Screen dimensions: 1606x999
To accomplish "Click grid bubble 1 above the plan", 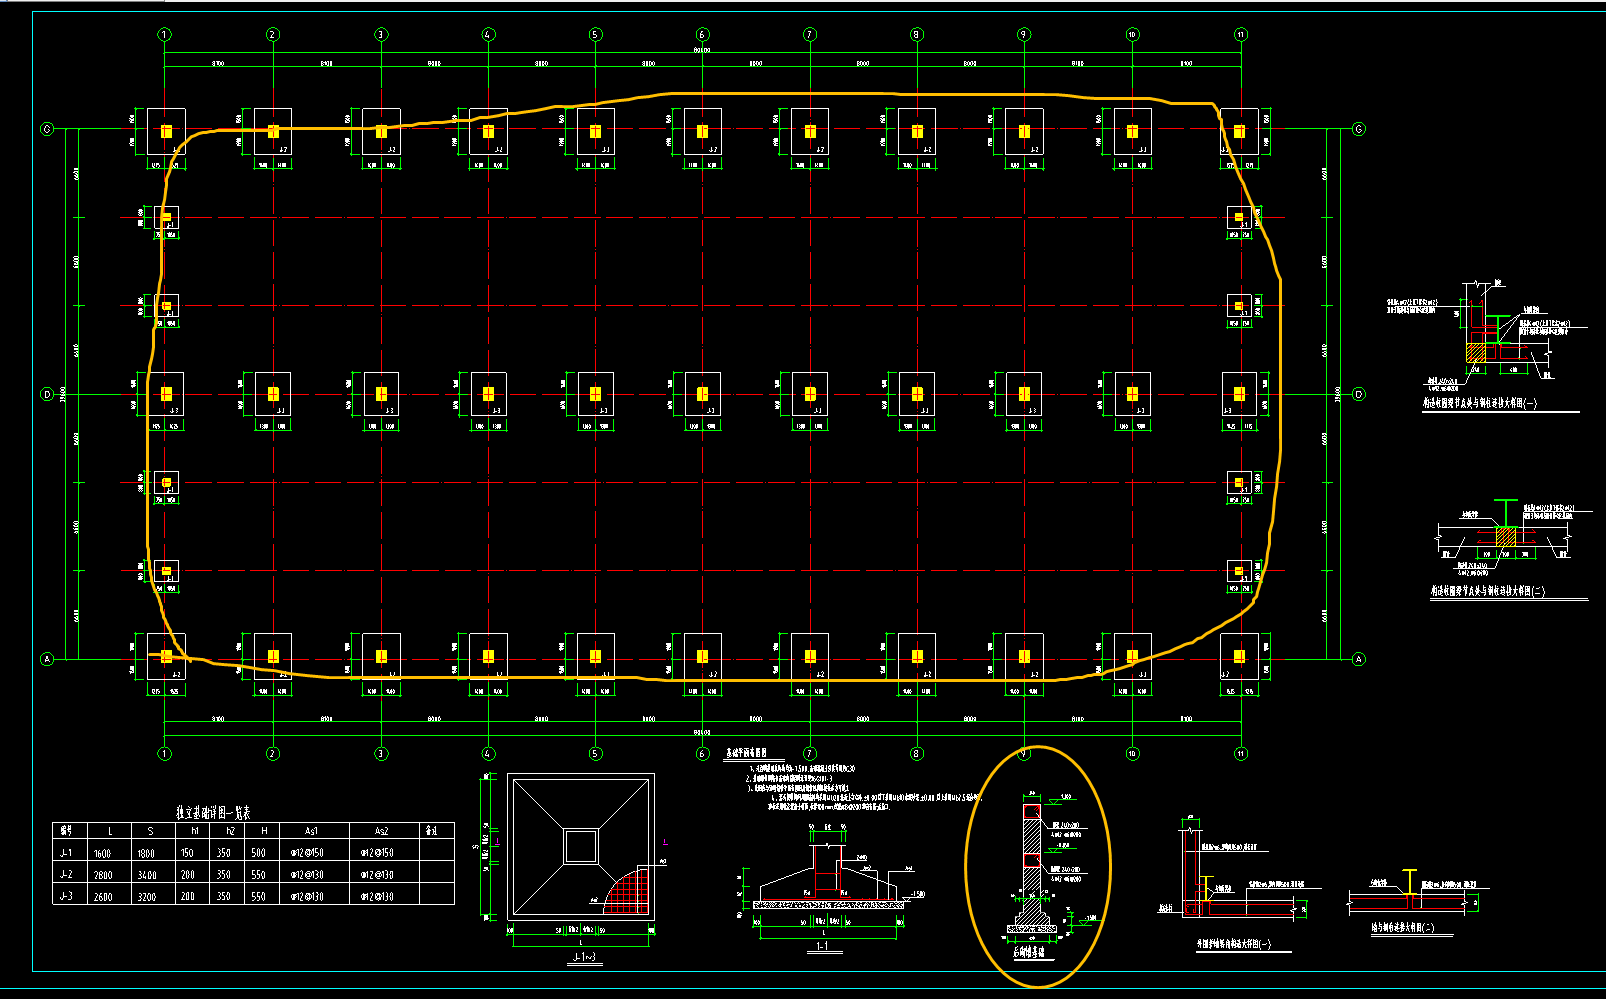I will point(165,35).
